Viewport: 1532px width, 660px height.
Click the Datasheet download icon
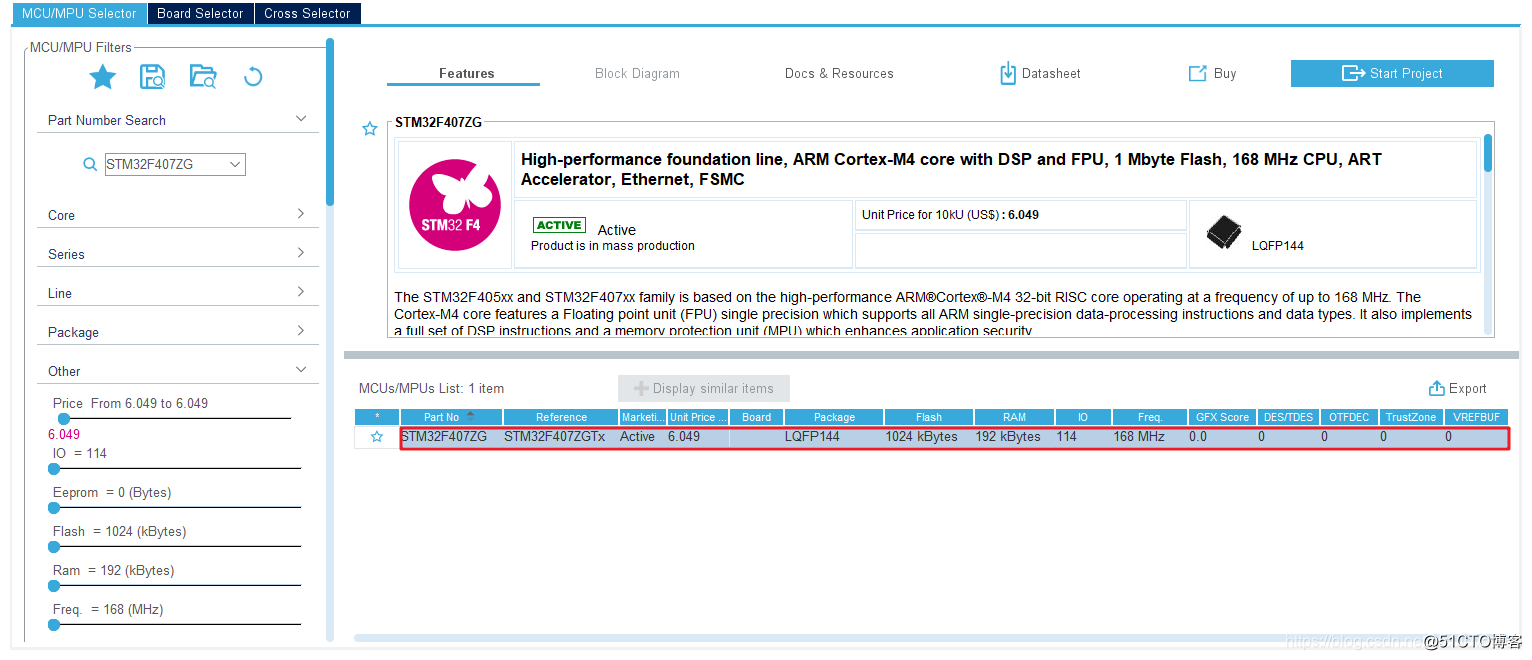pyautogui.click(x=1008, y=73)
